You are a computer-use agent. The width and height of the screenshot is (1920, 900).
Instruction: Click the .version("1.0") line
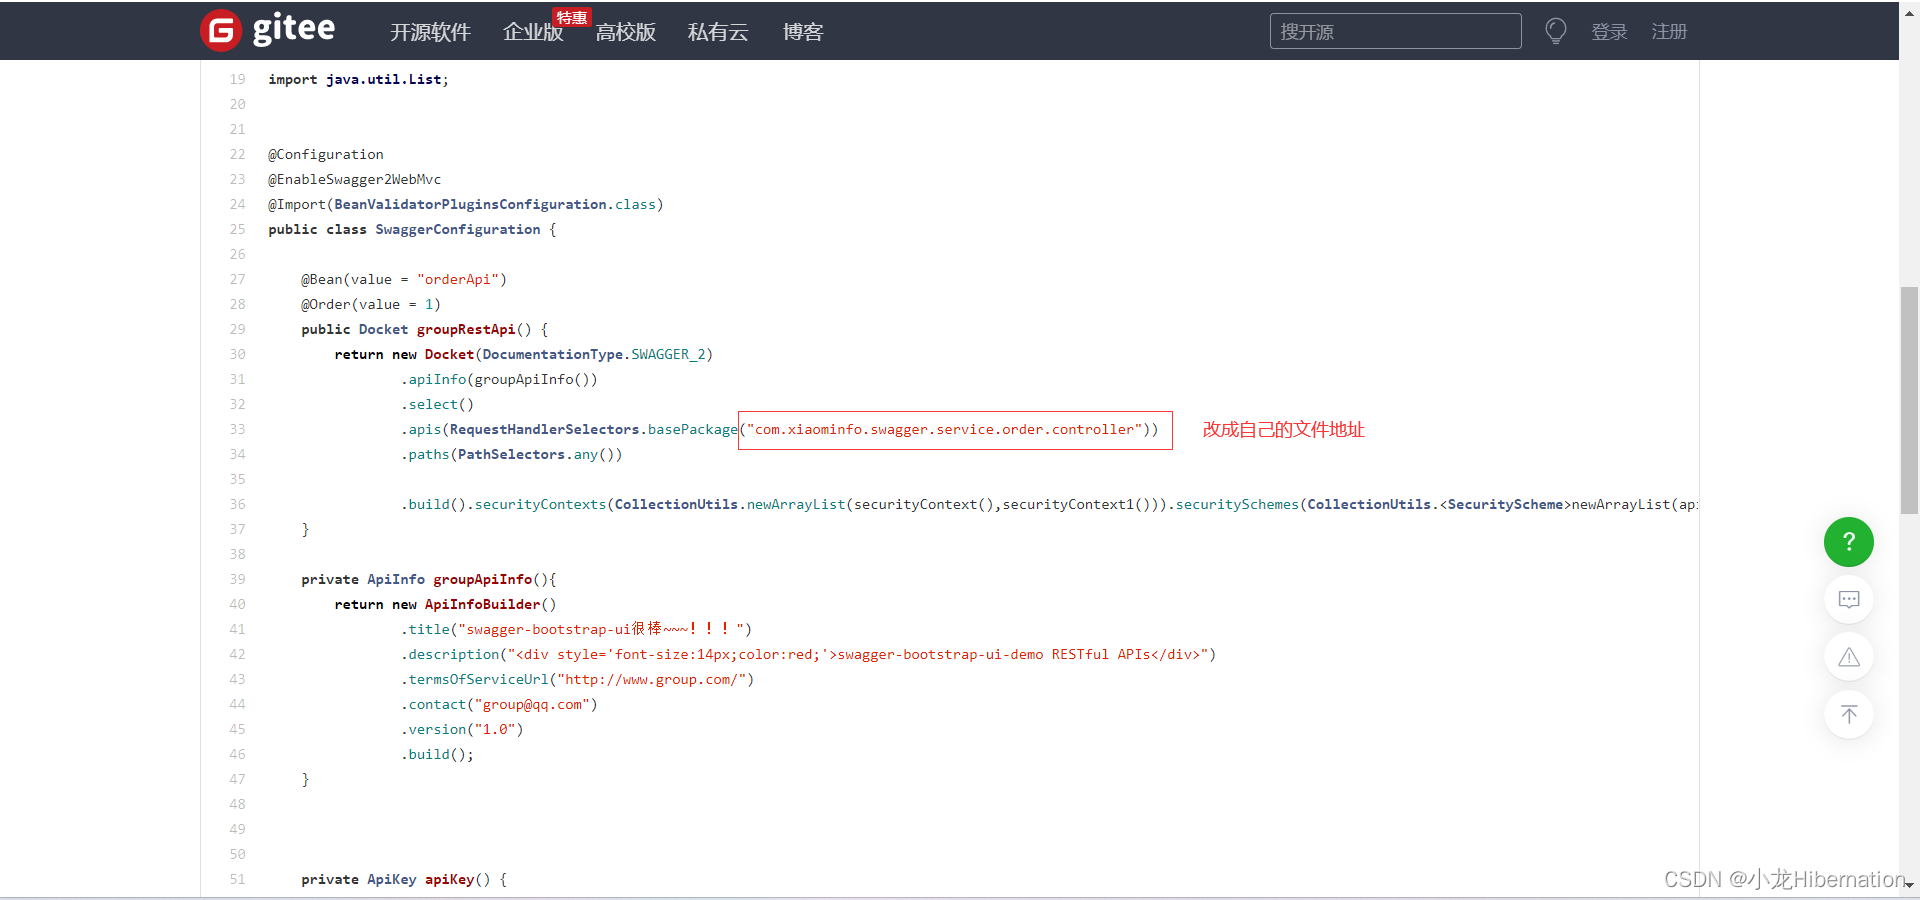462,729
